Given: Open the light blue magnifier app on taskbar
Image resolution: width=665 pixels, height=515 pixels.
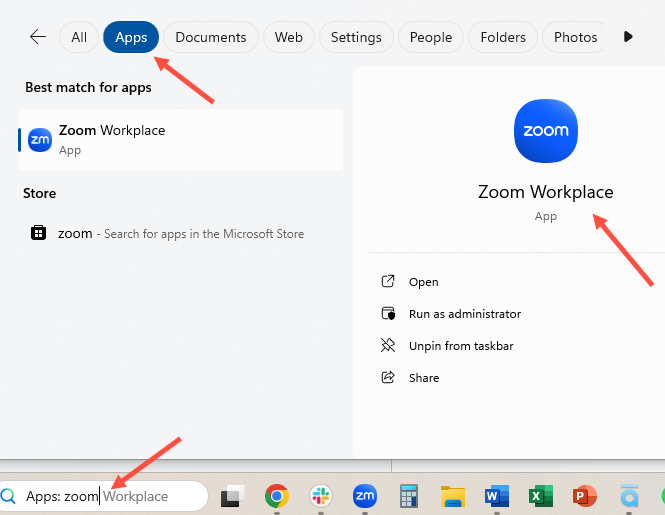Looking at the screenshot, I should 629,496.
